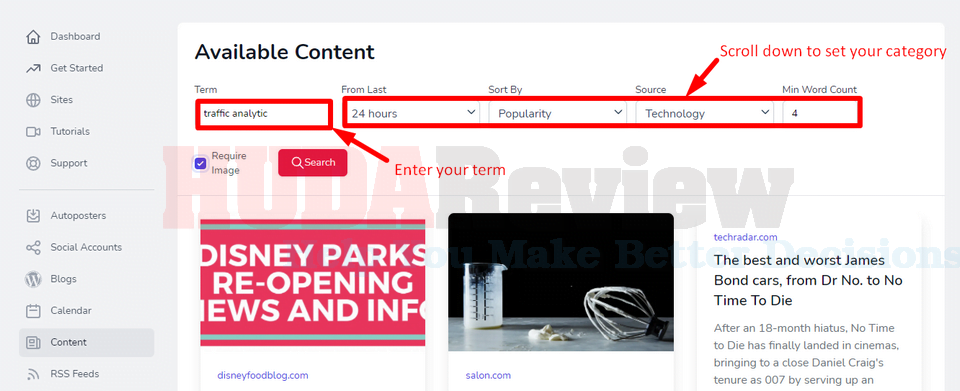This screenshot has height=391, width=960.
Task: Click the Dashboard home icon
Action: [33, 37]
